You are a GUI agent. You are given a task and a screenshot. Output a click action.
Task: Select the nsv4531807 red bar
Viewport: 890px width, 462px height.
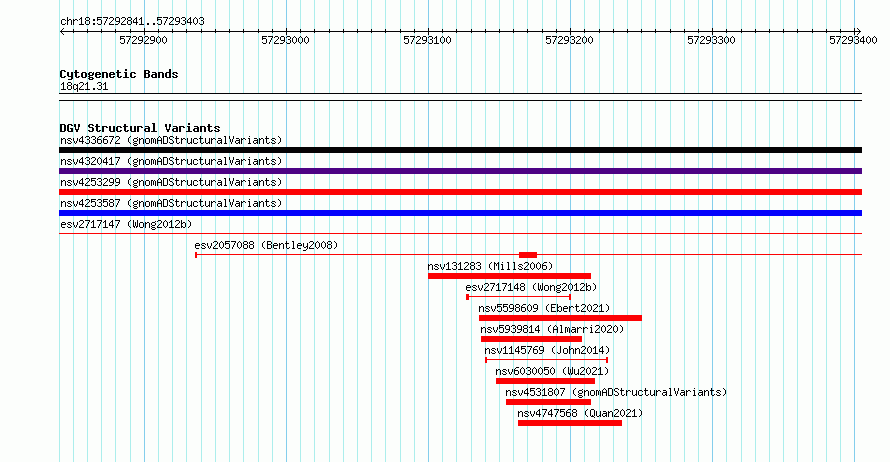[x=548, y=402]
